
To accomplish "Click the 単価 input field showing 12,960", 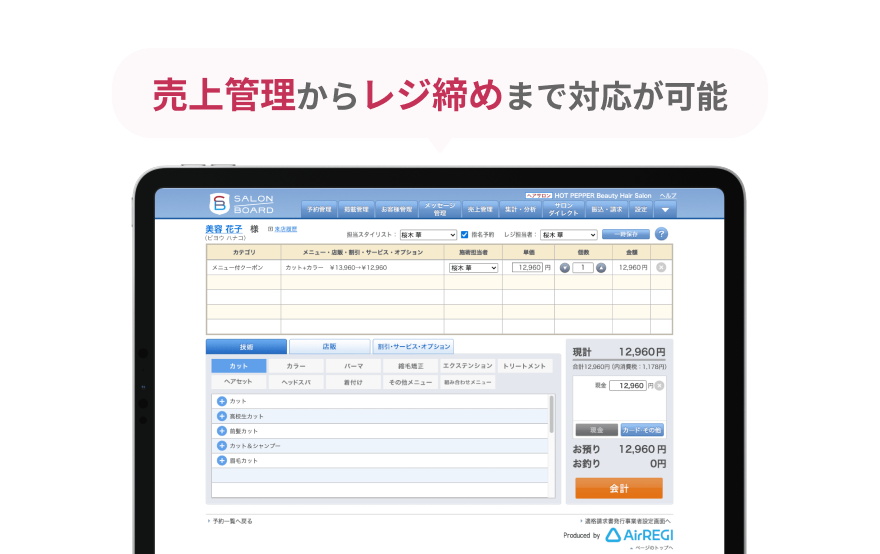I will pos(528,268).
